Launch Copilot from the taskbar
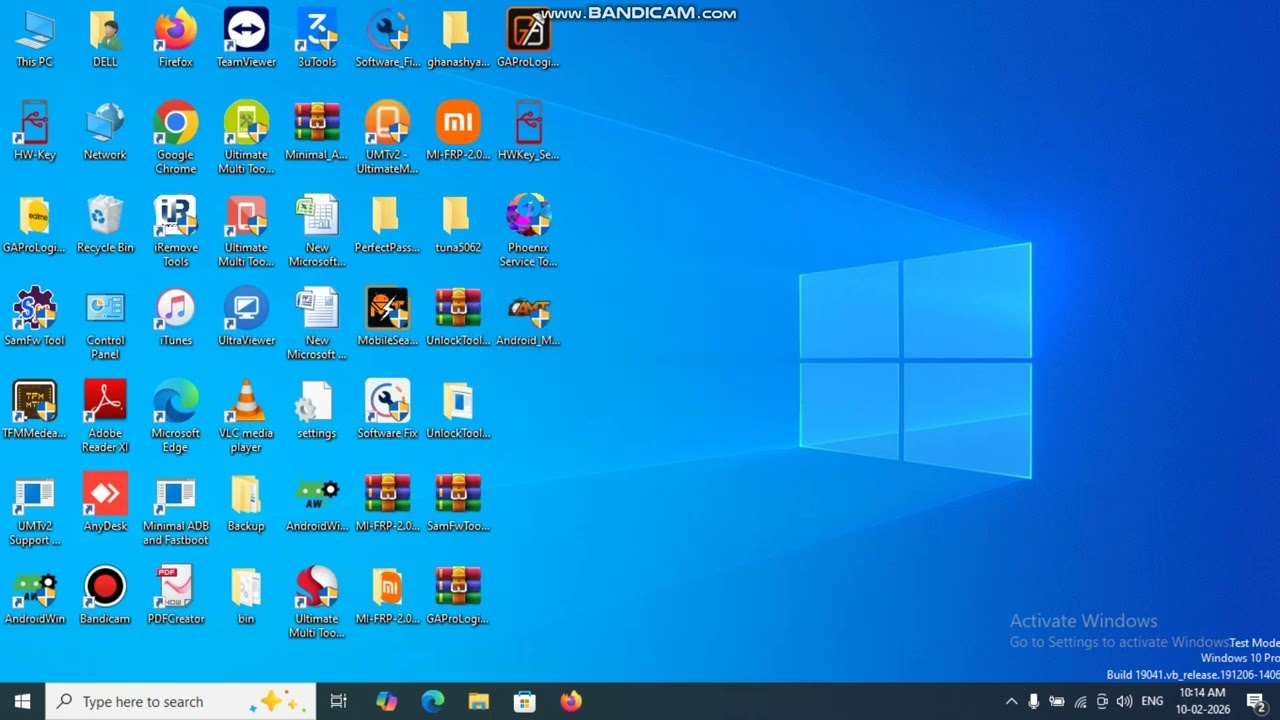 pos(386,701)
